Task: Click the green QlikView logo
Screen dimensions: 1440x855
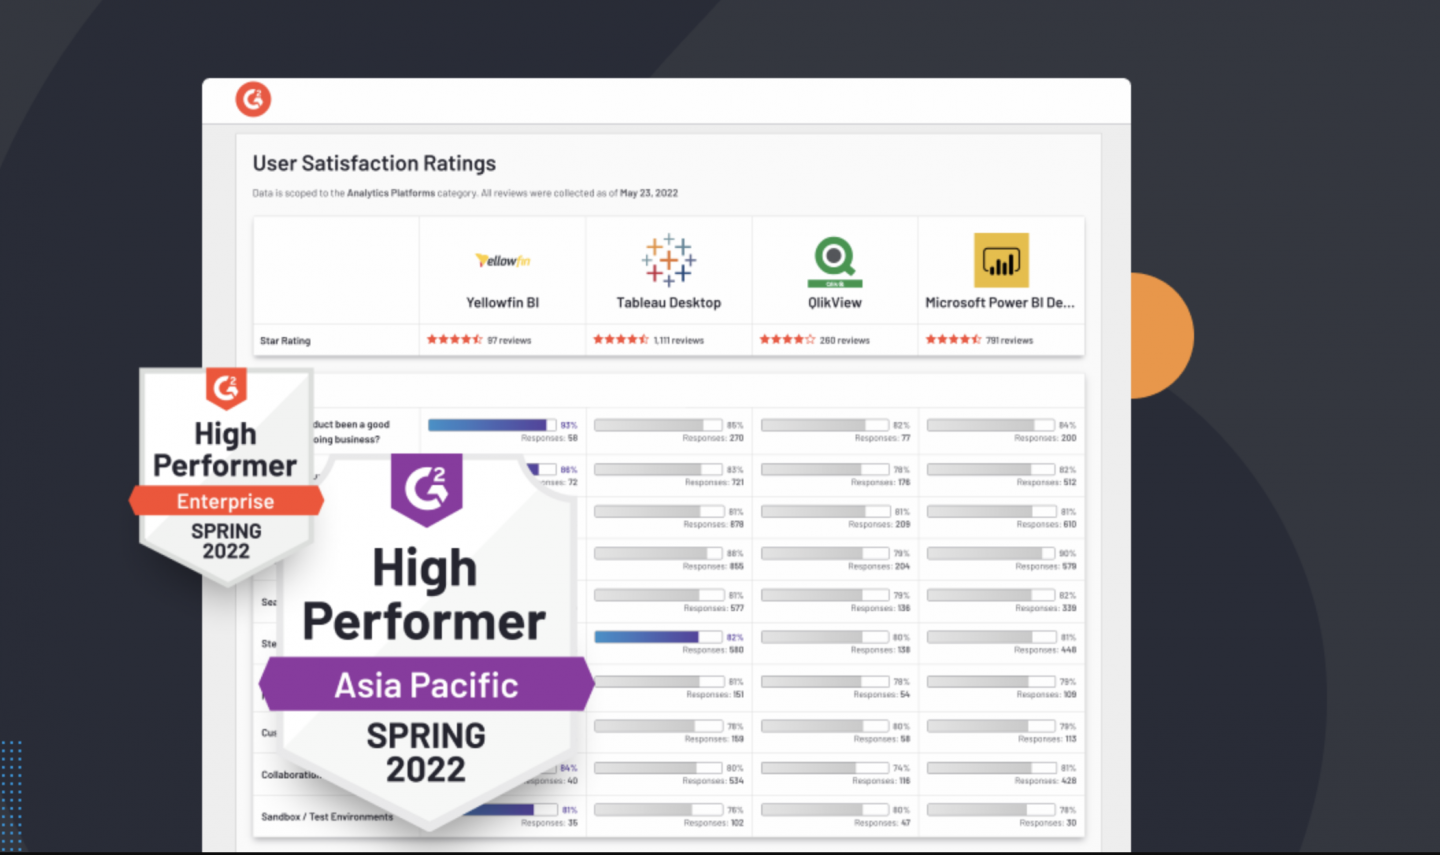Action: [834, 260]
